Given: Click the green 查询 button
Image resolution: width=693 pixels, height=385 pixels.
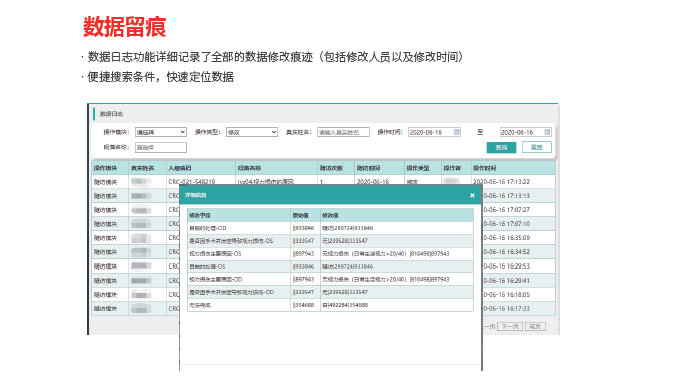Looking at the screenshot, I should (x=501, y=148).
